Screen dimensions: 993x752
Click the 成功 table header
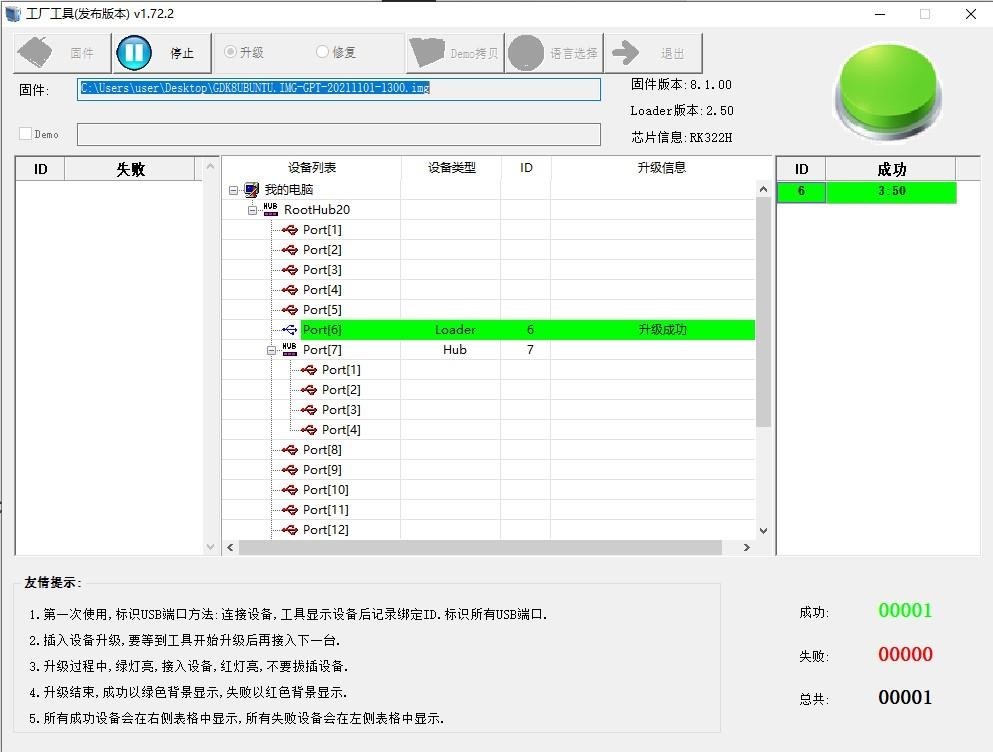tap(890, 169)
